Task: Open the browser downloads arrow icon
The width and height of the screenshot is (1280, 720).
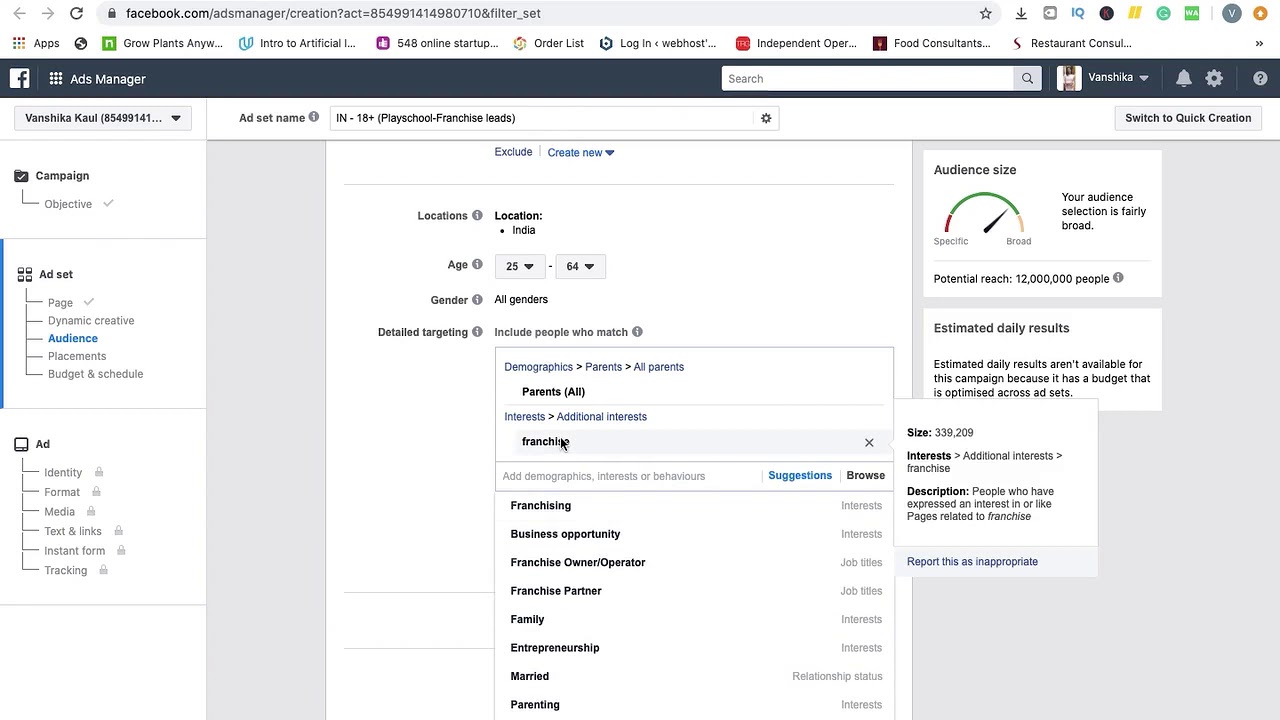Action: tap(1021, 13)
